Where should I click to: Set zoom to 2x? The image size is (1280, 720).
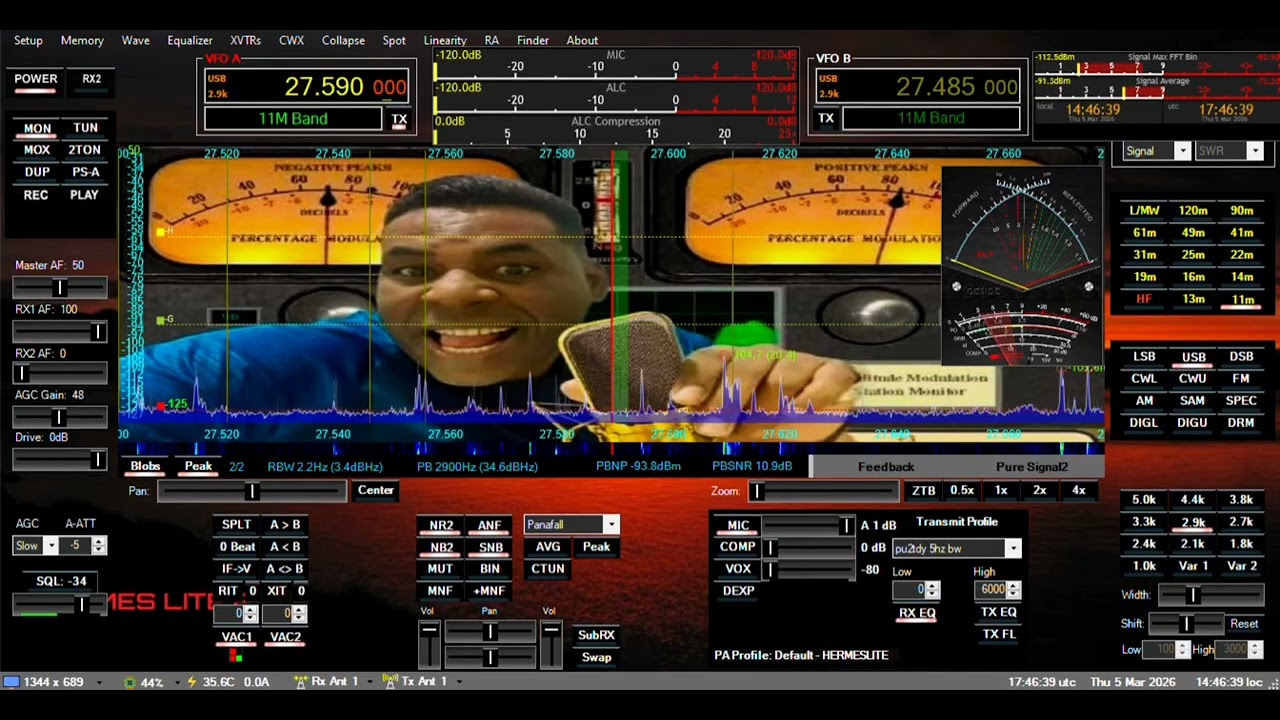pyautogui.click(x=1040, y=491)
